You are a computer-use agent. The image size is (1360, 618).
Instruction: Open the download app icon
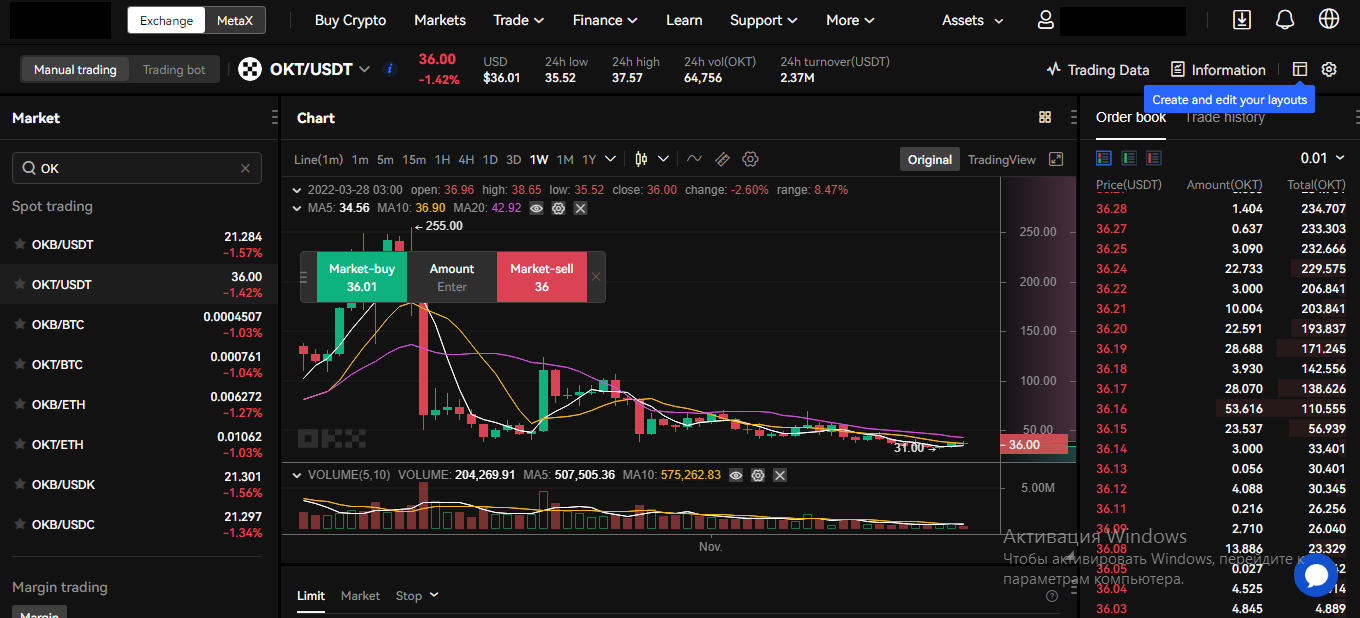1241,20
